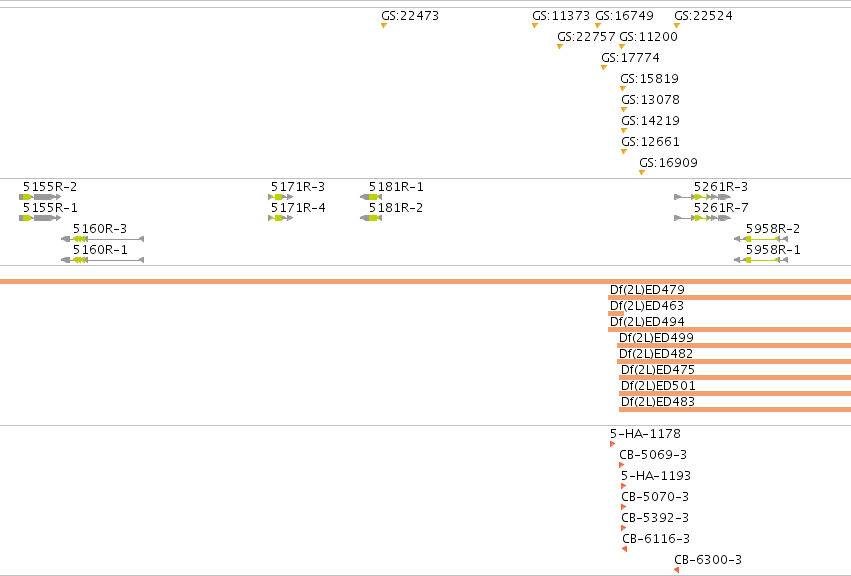The image size is (851, 576).
Task: Click the Df(2L)ED475 deficiency bar
Action: 735,377
